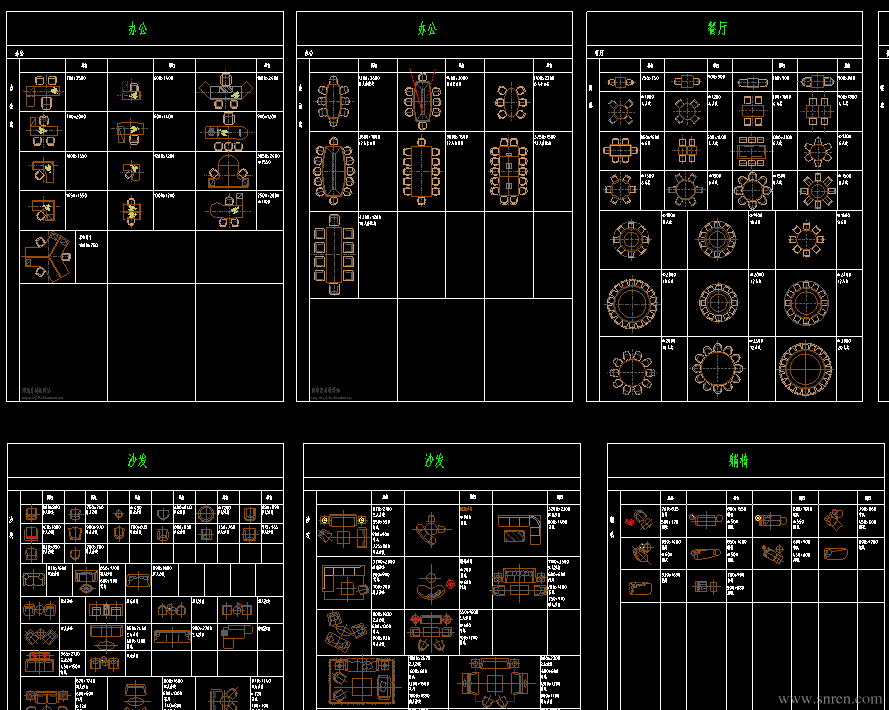Select the L-shaped sectional sofa block

pos(345,582)
